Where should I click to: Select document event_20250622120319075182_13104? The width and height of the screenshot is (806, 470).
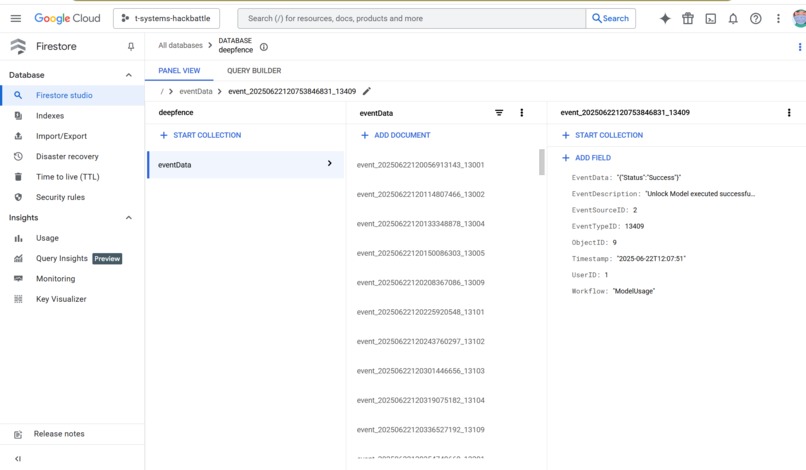pyautogui.click(x=420, y=400)
